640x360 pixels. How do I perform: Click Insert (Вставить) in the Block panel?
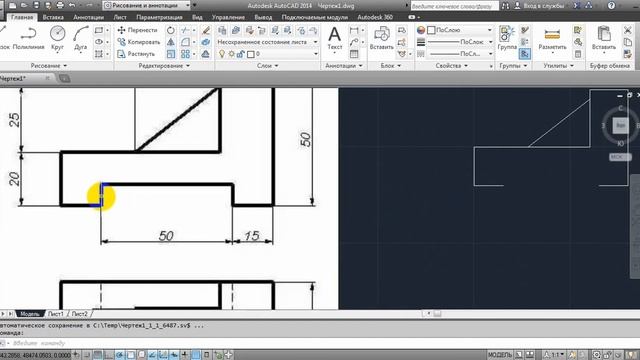(x=382, y=38)
